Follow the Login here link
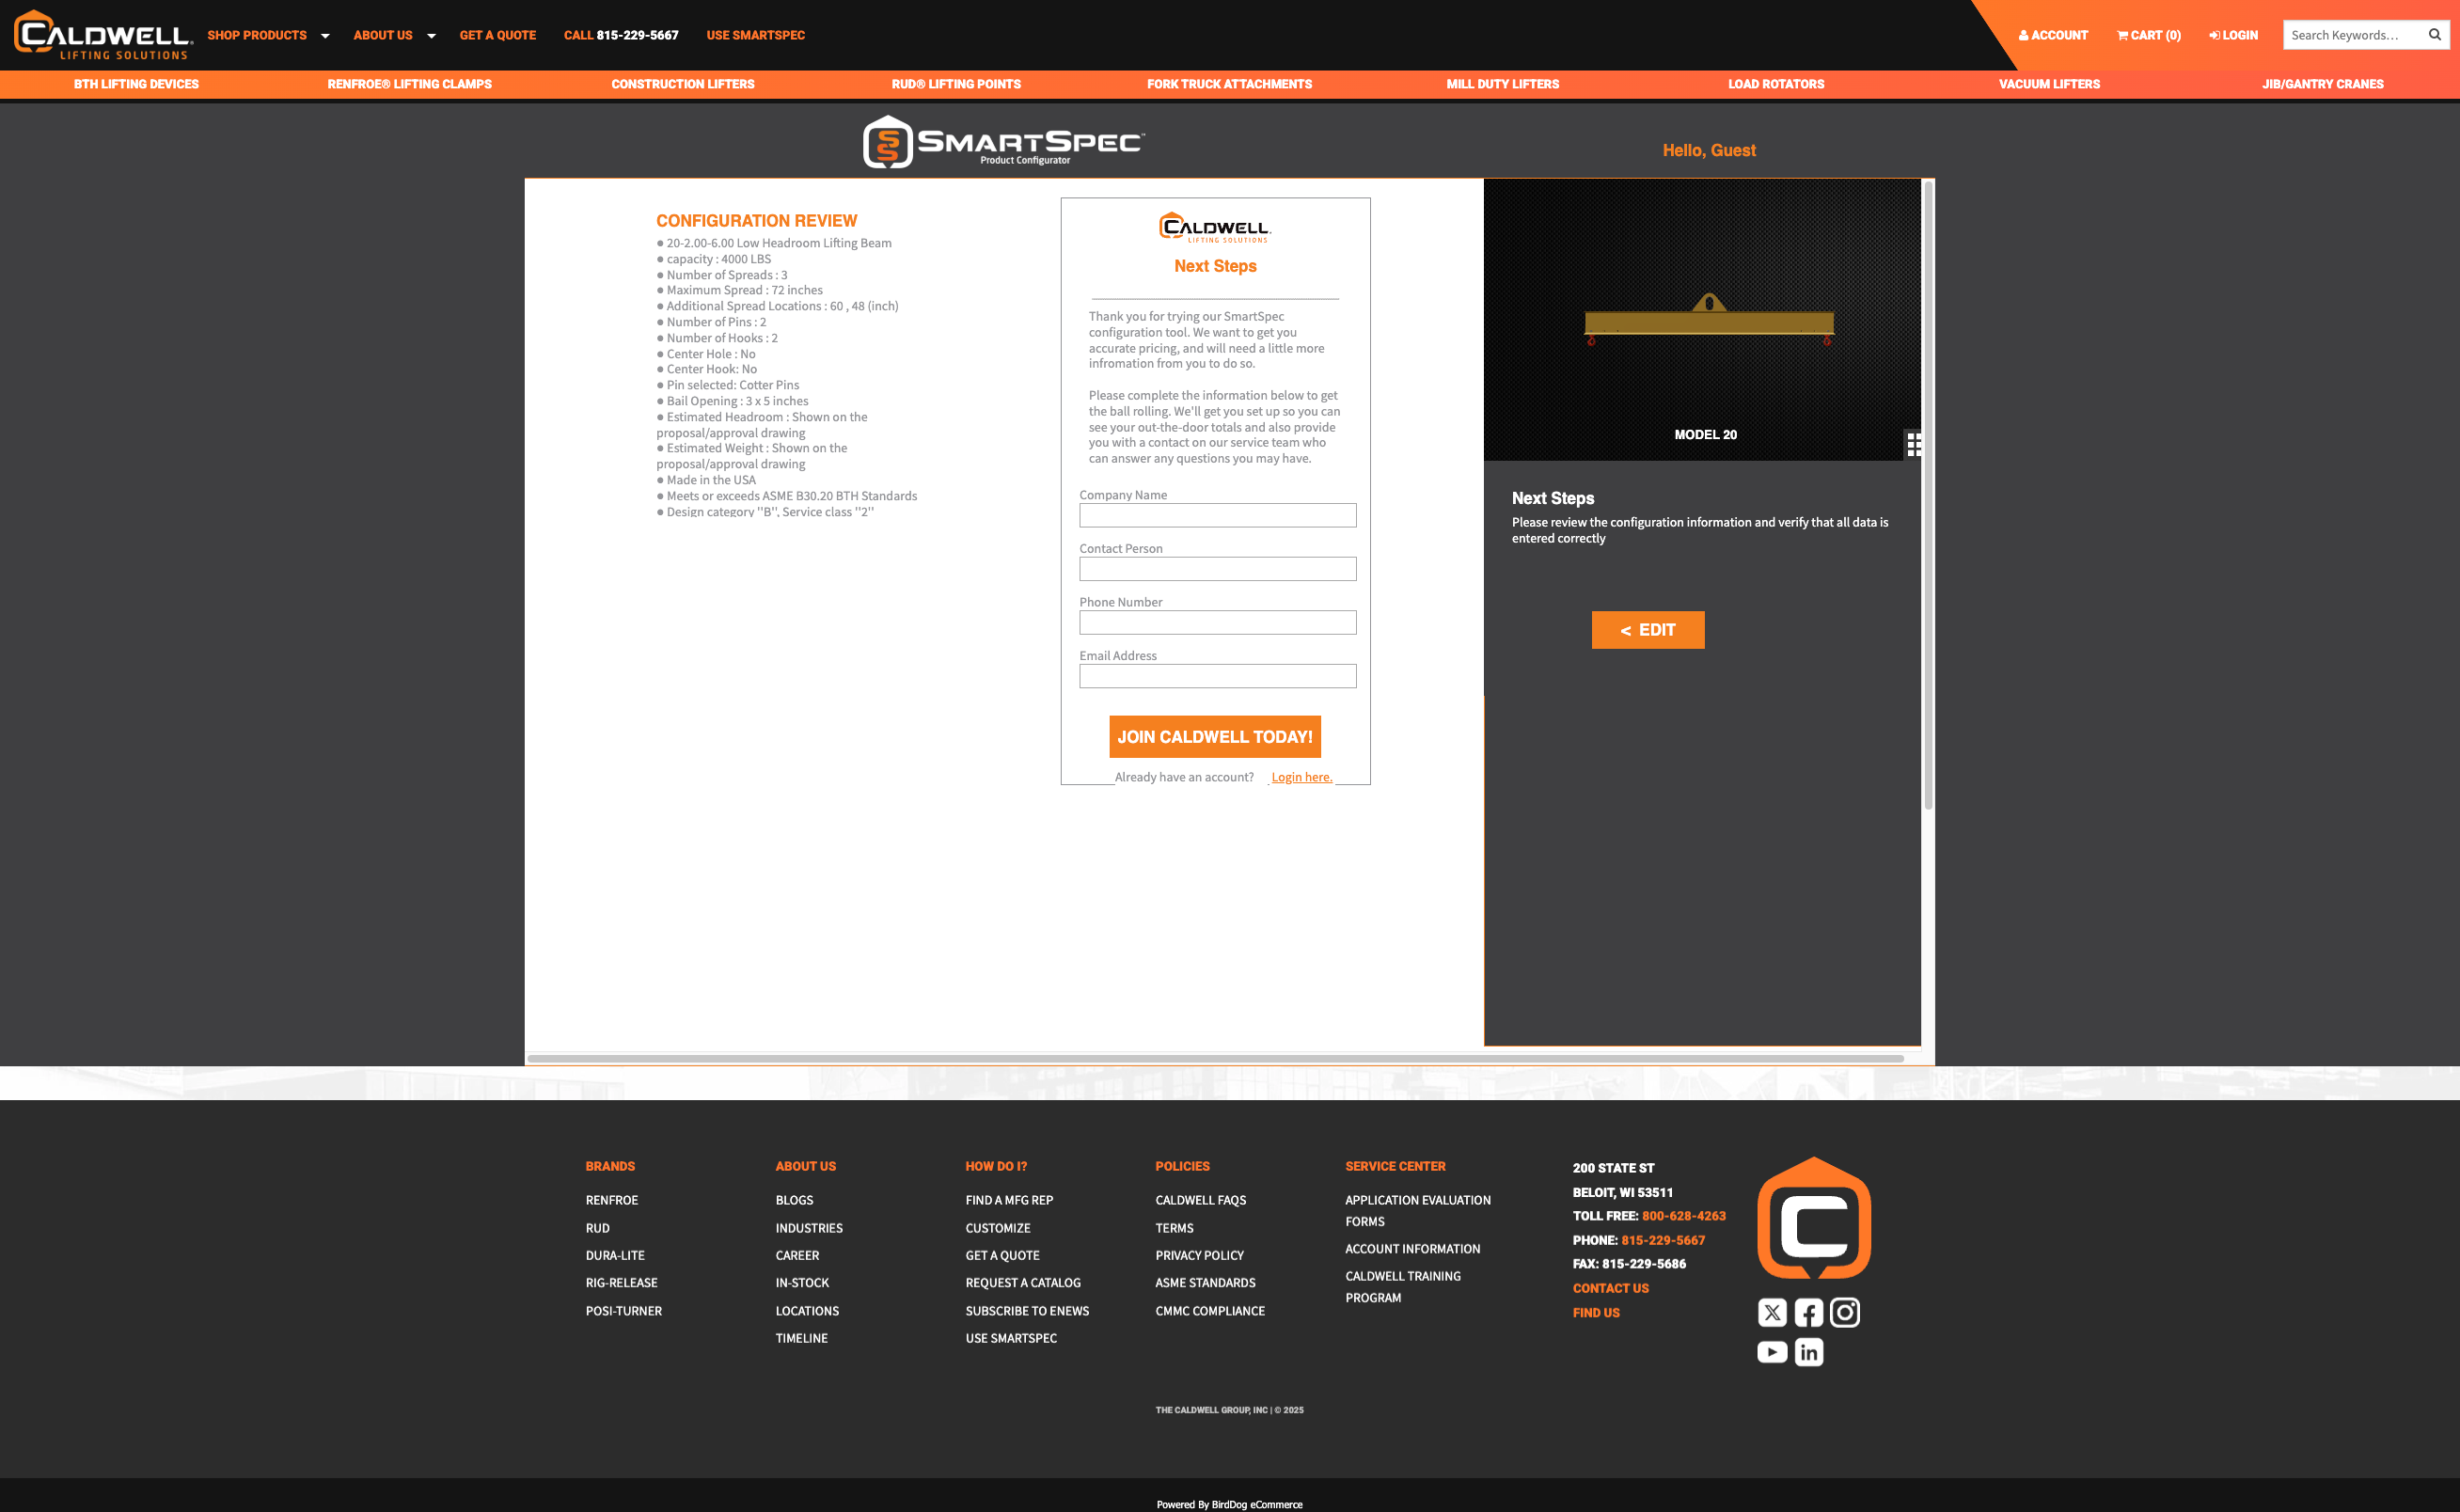This screenshot has height=1512, width=2460. 1301,777
